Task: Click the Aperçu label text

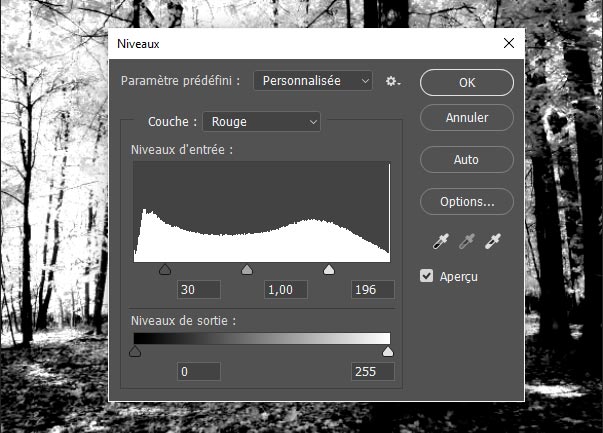Action: [458, 276]
